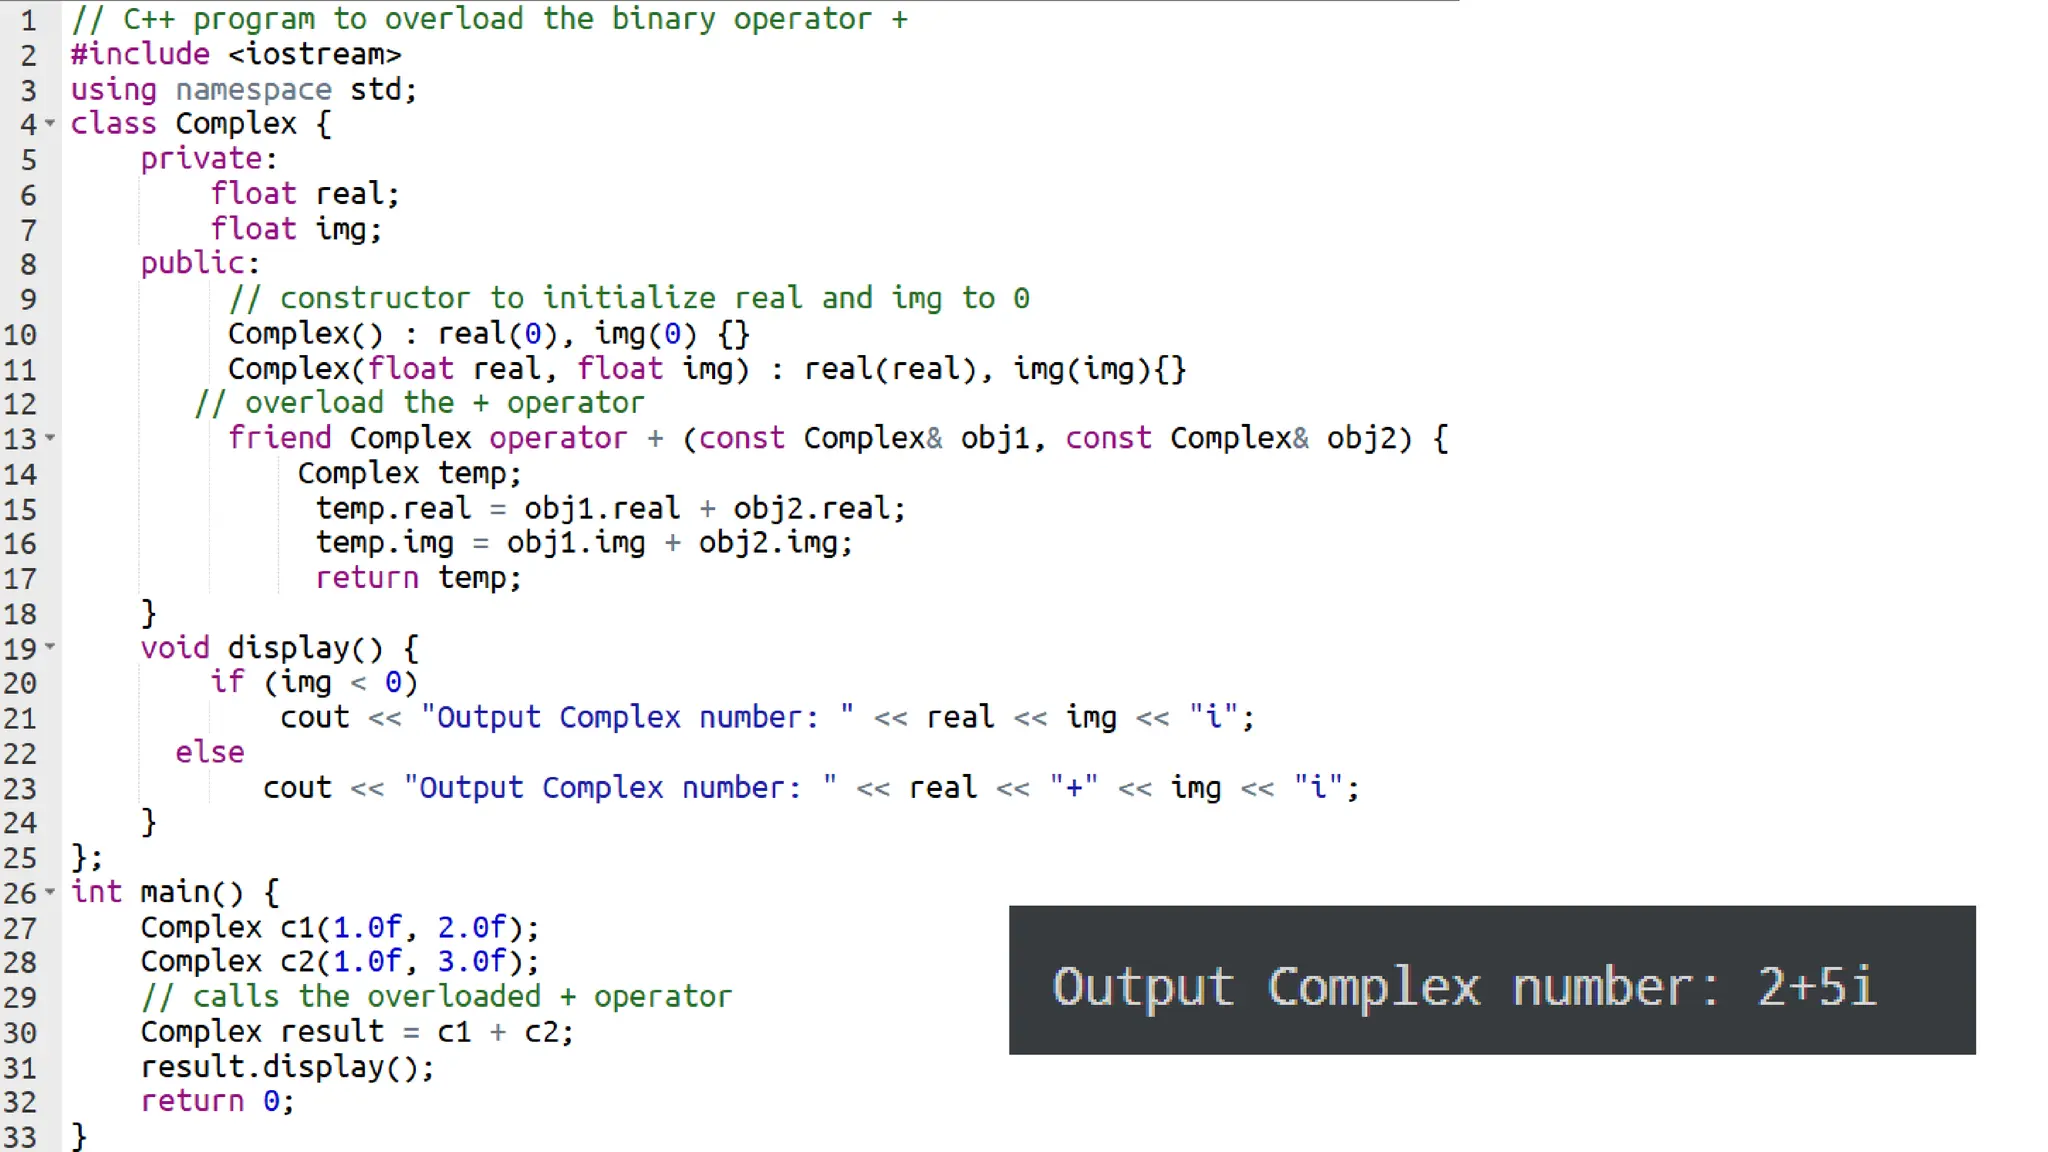
Task: Click the 'friend' keyword on line 13
Action: pyautogui.click(x=279, y=438)
